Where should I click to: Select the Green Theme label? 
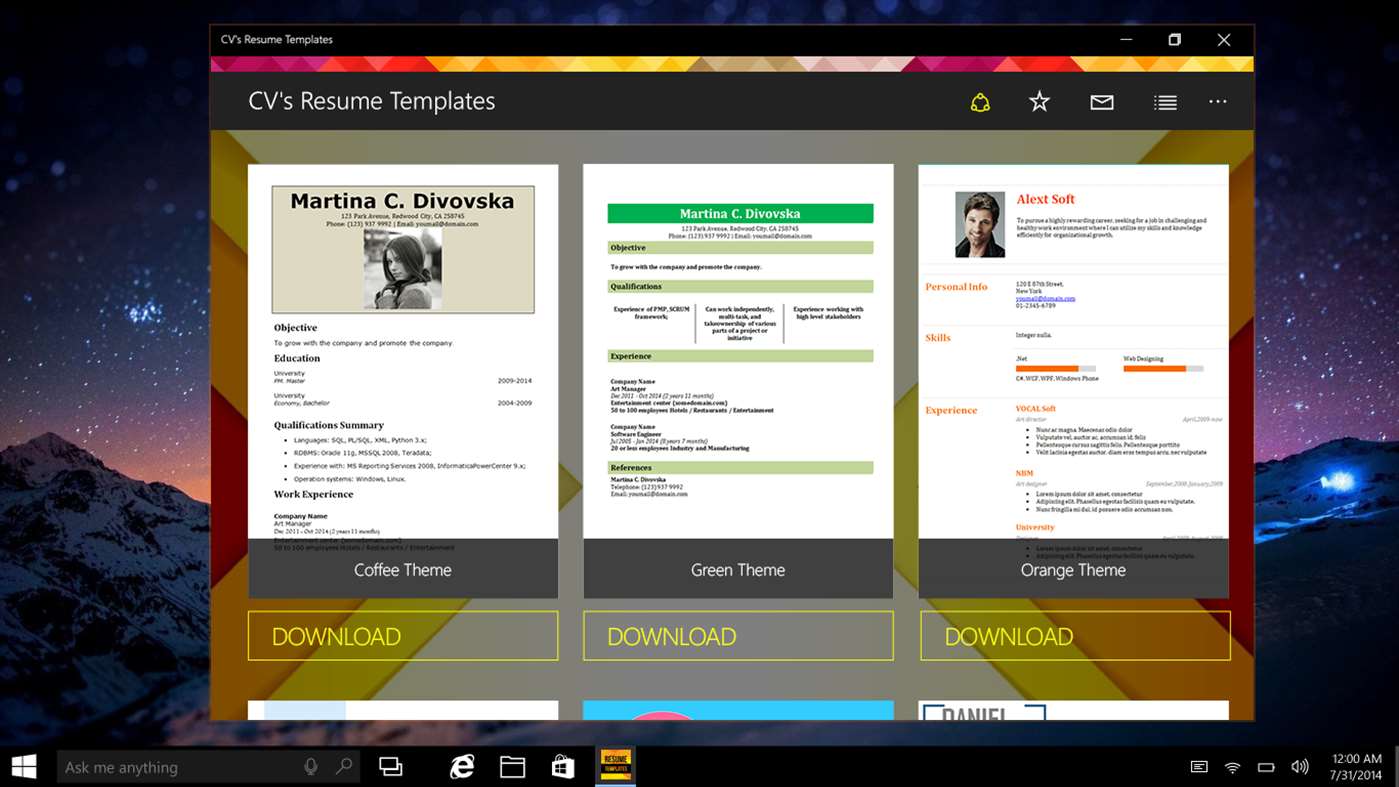tap(738, 570)
